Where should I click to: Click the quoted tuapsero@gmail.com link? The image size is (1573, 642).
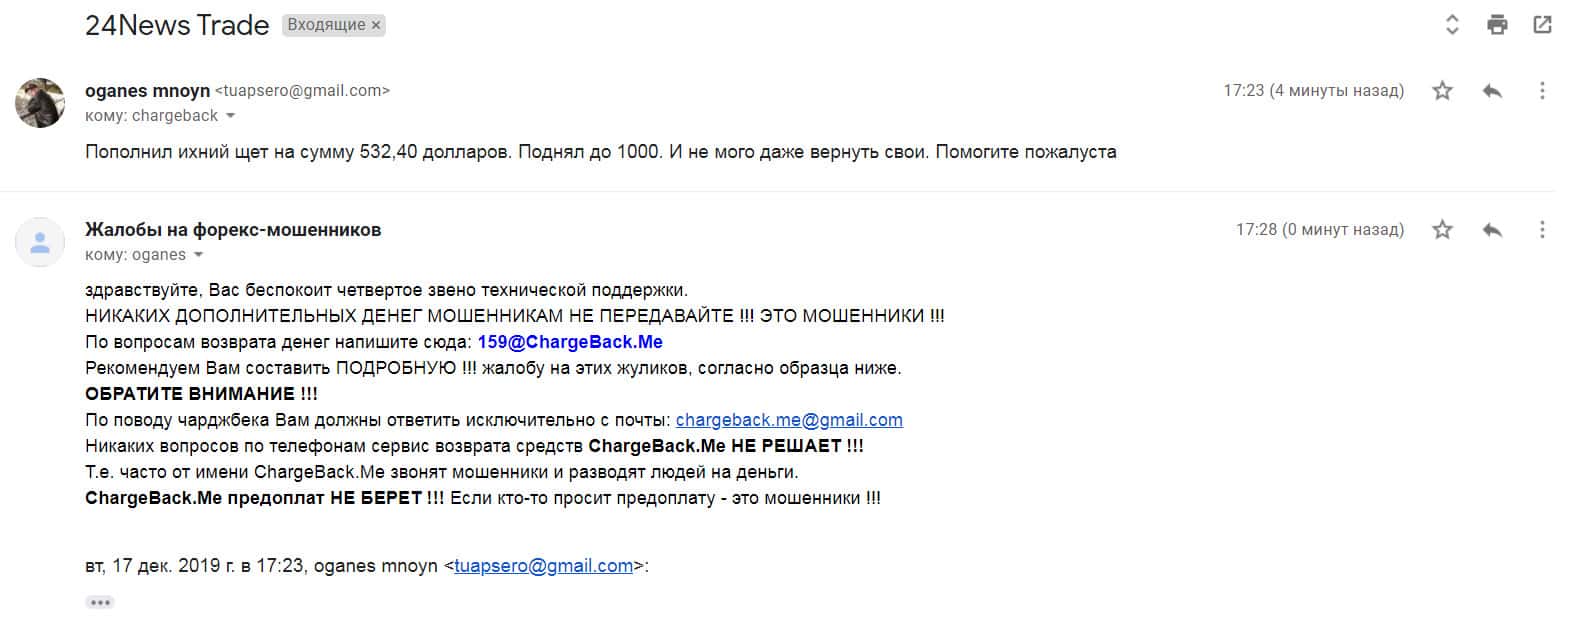543,566
